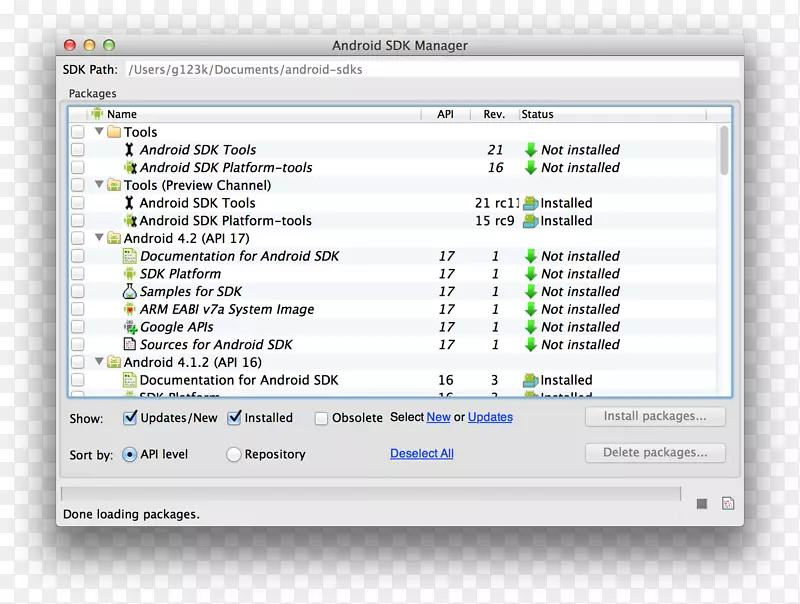
Task: Click the Android icon next to SDK Platform for API 17
Action: click(x=129, y=274)
